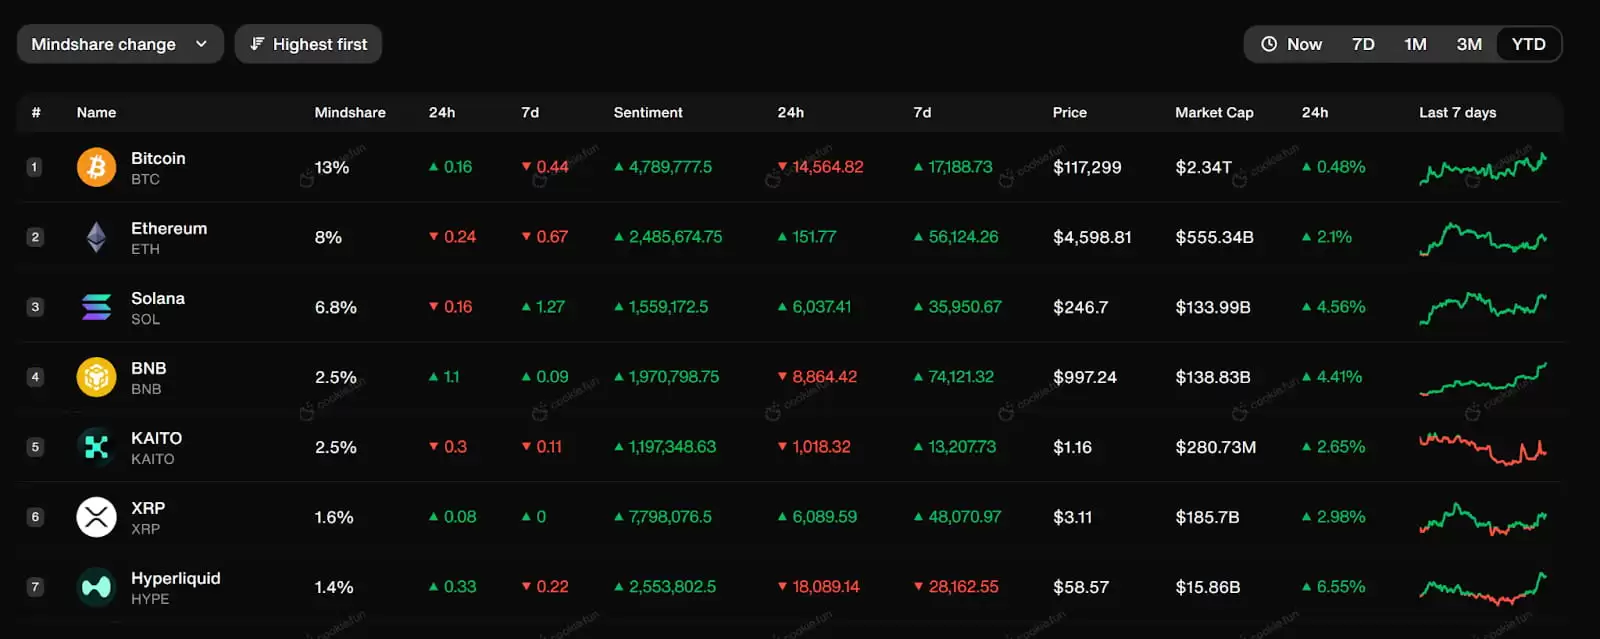
Task: Click the Ethereum diamond logo icon
Action: click(96, 237)
